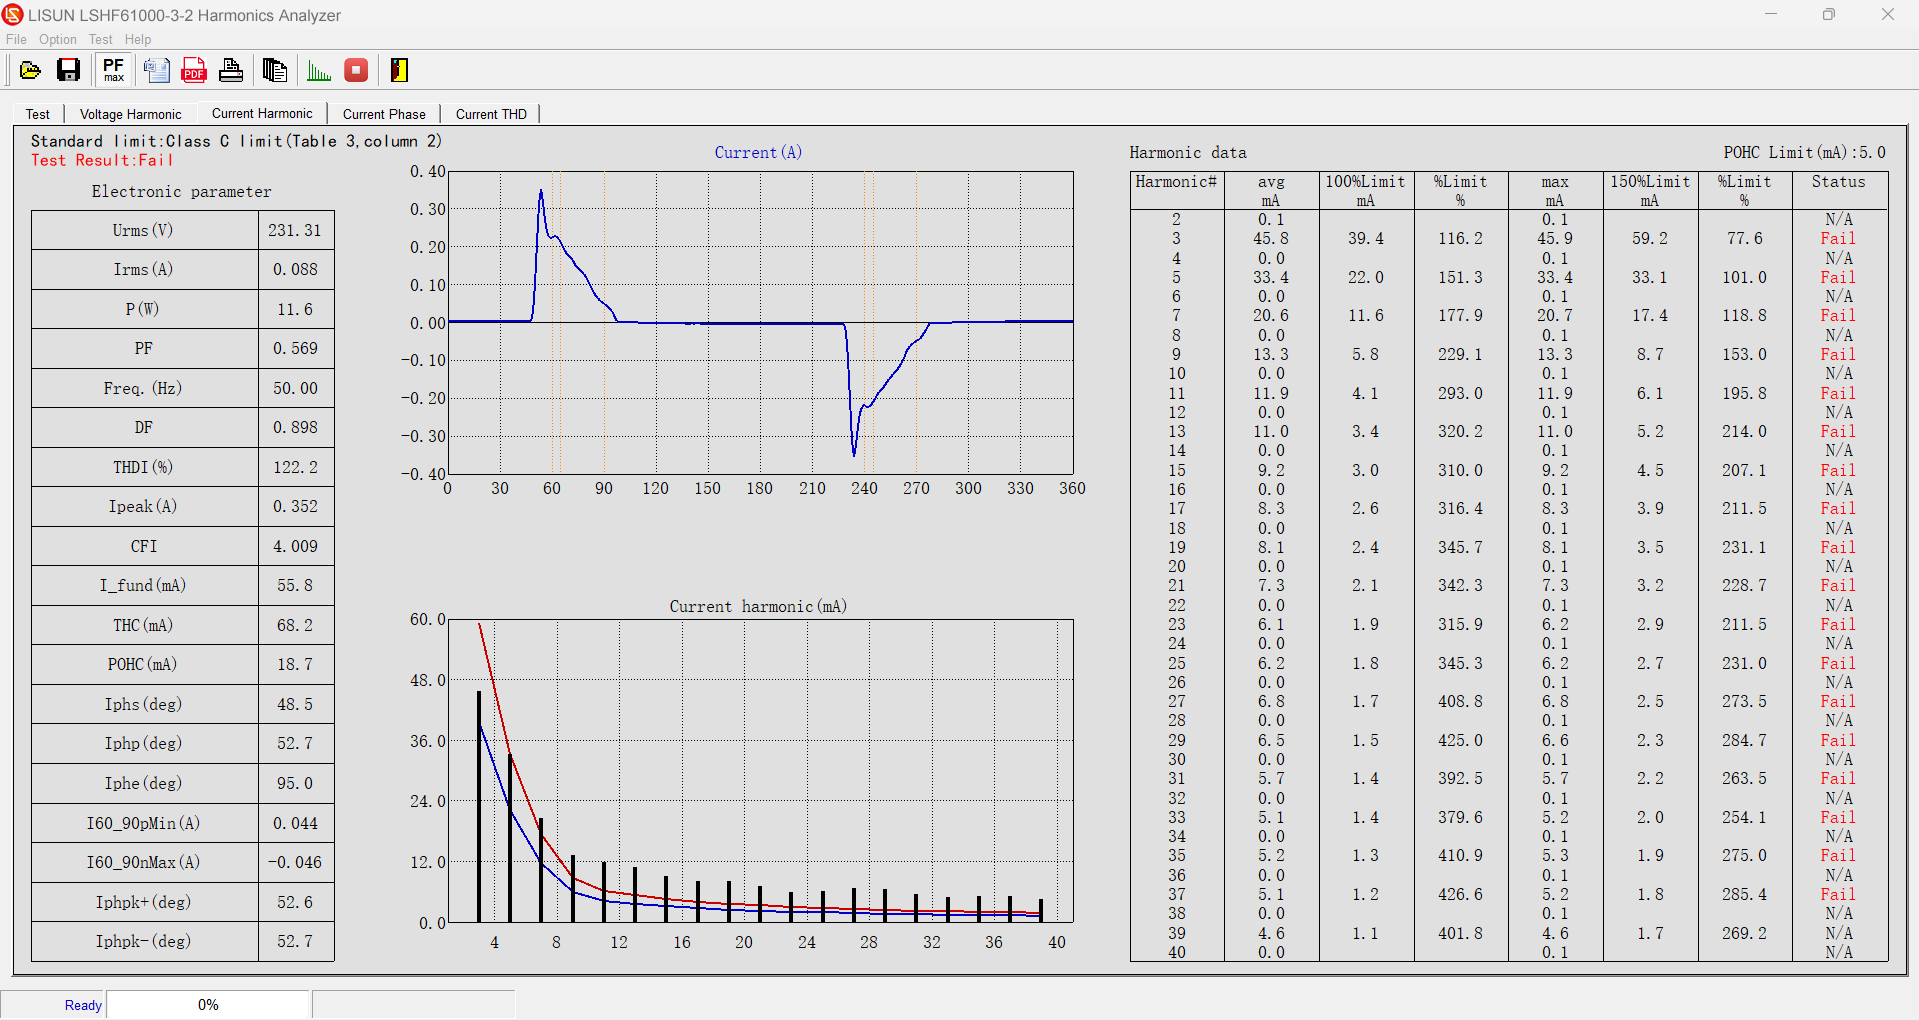The width and height of the screenshot is (1919, 1020).
Task: Open the Option menu
Action: [x=58, y=40]
